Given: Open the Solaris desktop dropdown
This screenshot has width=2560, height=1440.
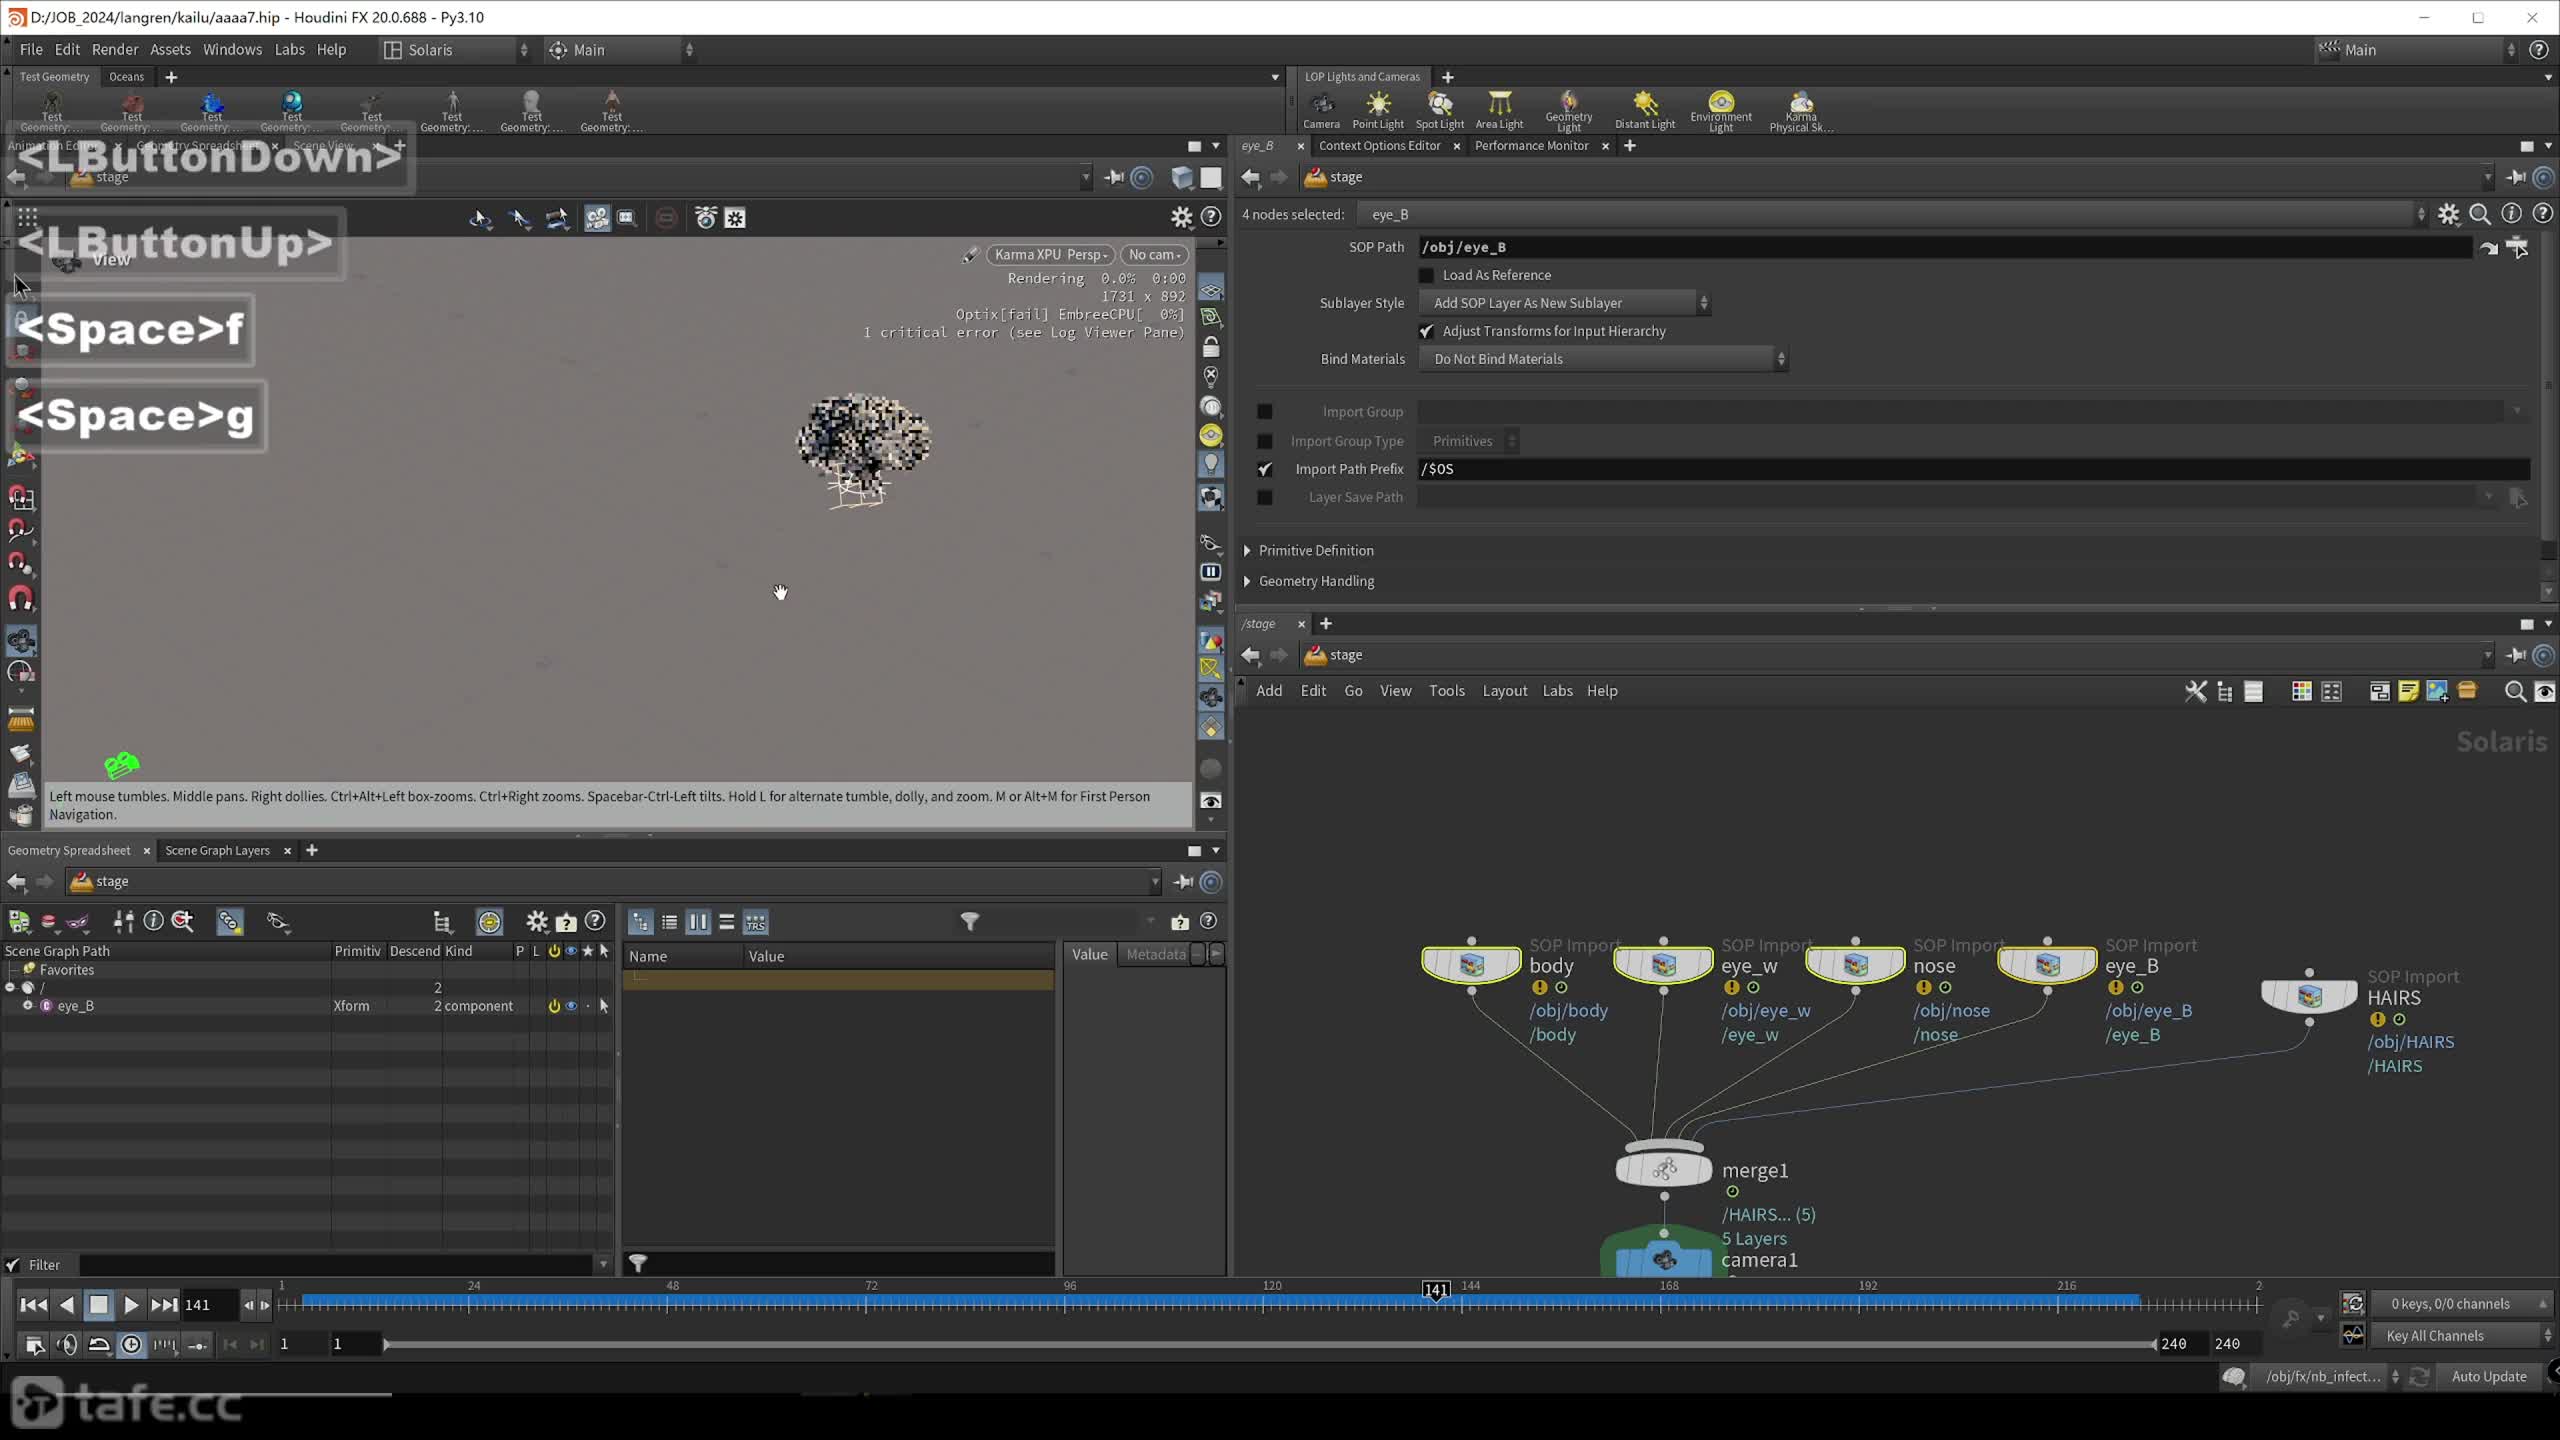Looking at the screenshot, I should (x=456, y=50).
